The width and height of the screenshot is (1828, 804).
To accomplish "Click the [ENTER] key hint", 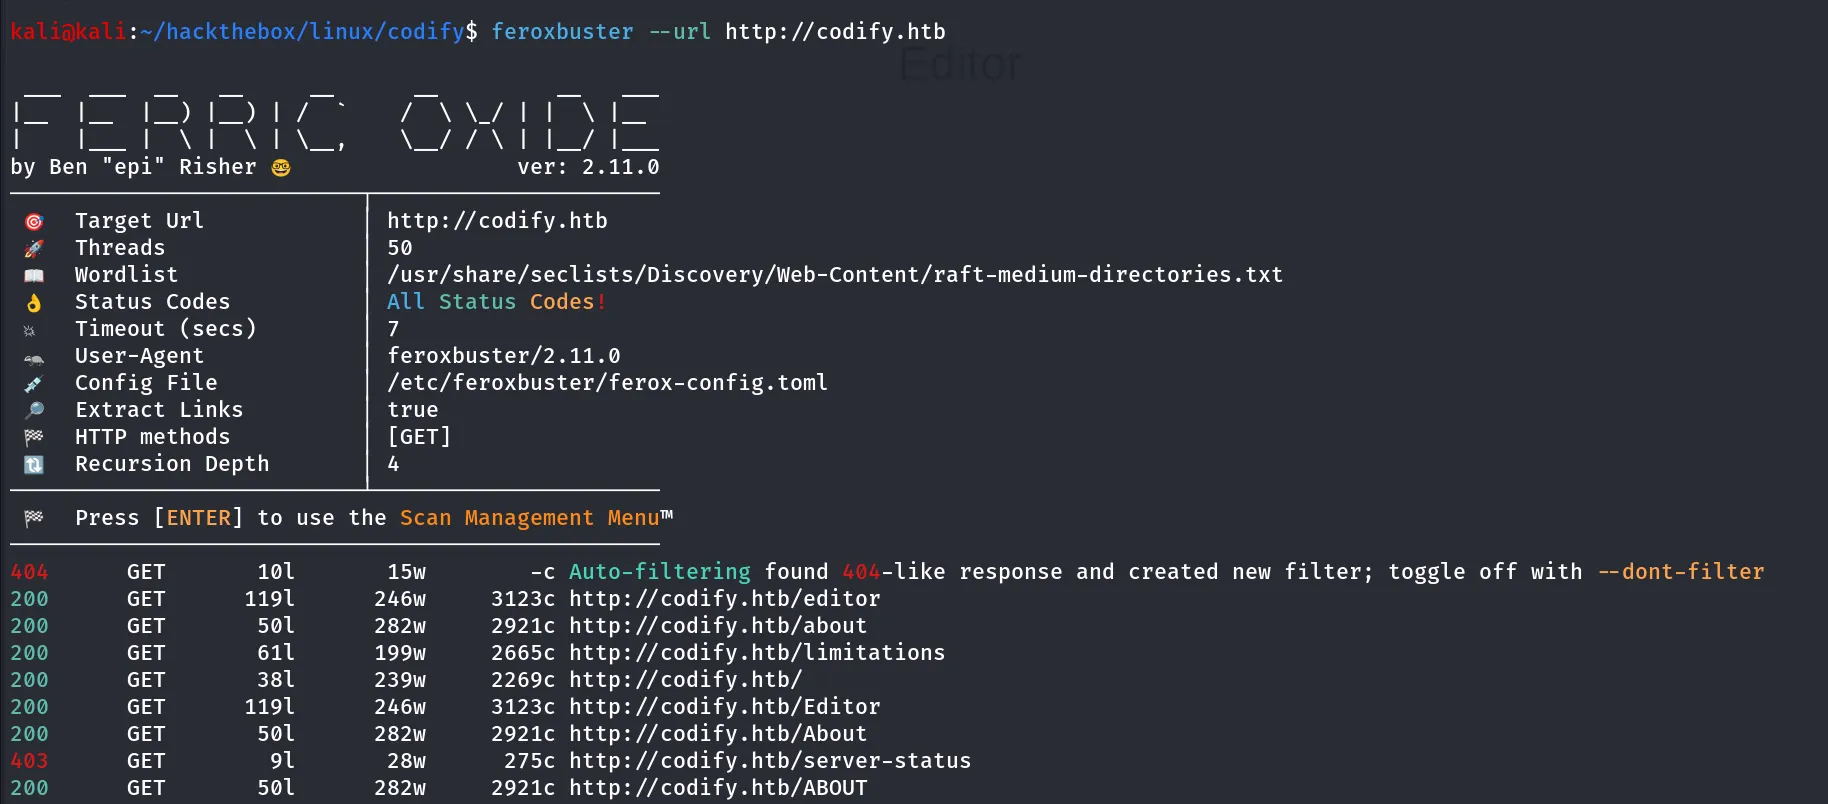I will point(198,518).
